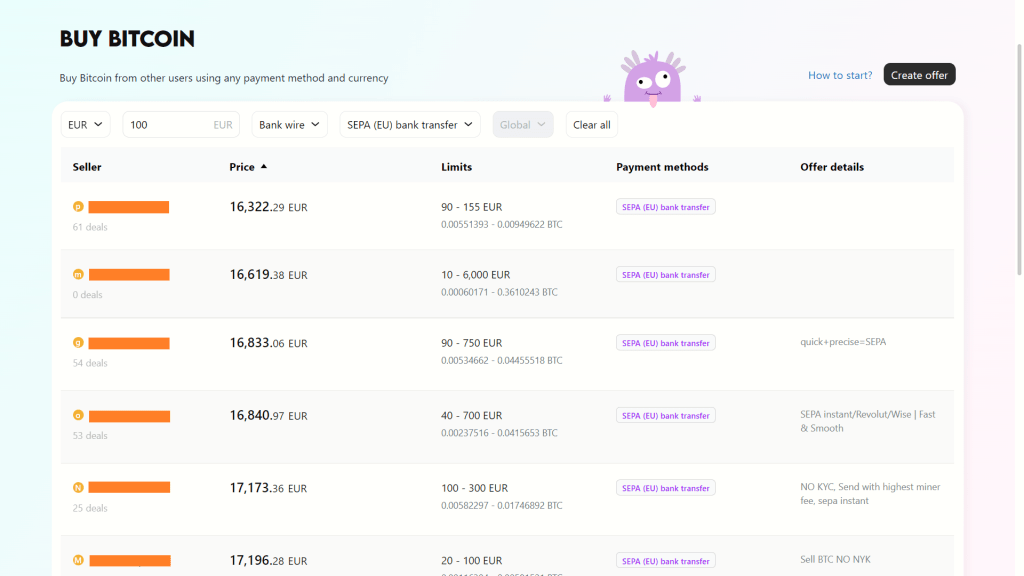Viewport: 1024px width, 576px height.
Task: Click the seller avatar with 54 deals
Action: coord(78,343)
